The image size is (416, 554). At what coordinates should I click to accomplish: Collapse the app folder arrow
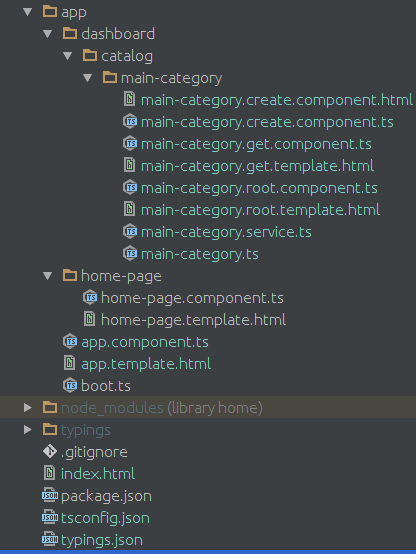pyautogui.click(x=28, y=12)
